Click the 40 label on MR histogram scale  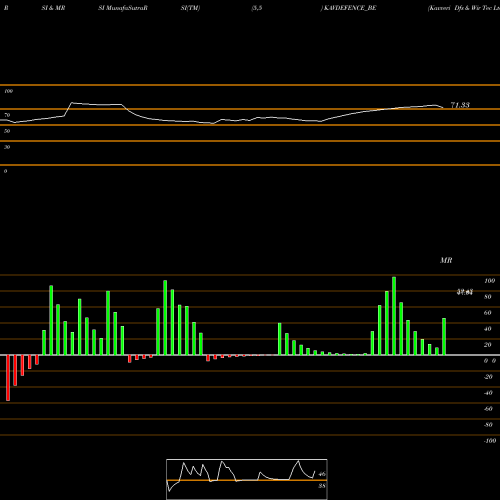pyautogui.click(x=488, y=329)
